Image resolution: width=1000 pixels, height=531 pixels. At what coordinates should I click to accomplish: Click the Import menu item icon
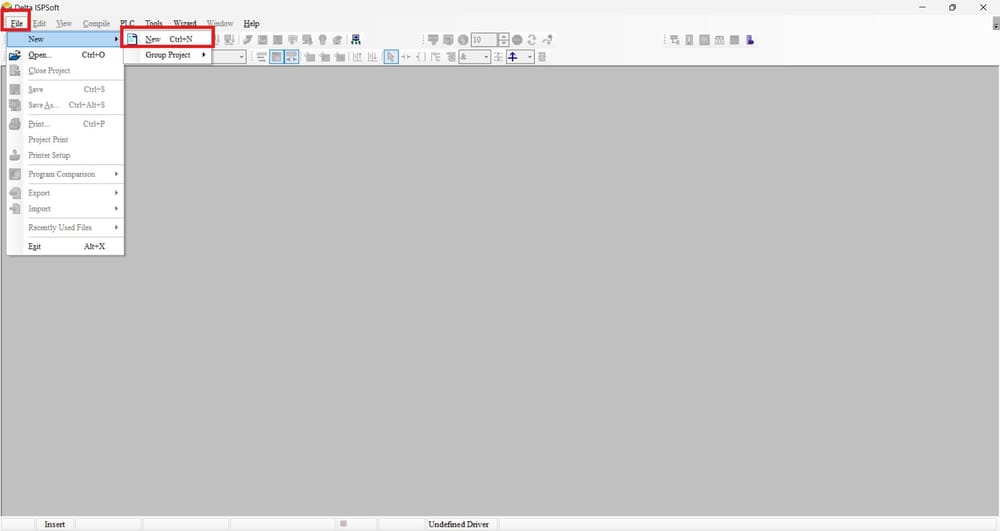pyautogui.click(x=15, y=209)
